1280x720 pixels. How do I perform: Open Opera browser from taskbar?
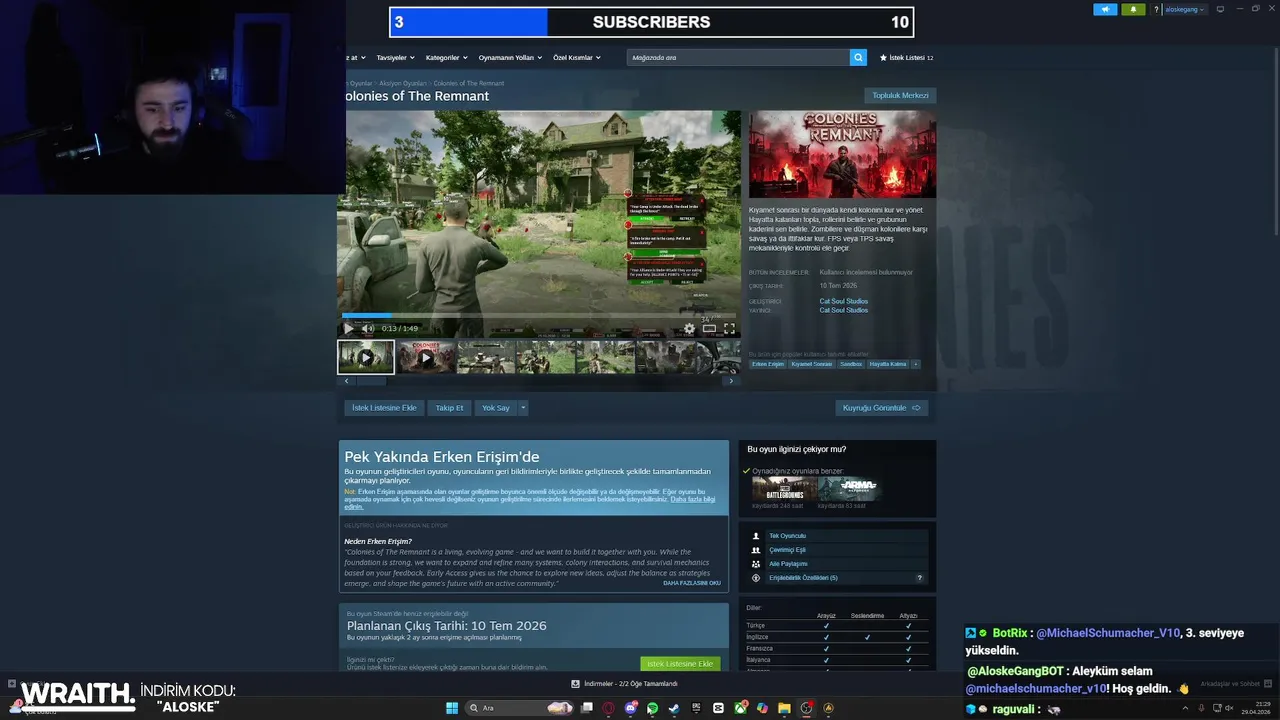click(608, 708)
